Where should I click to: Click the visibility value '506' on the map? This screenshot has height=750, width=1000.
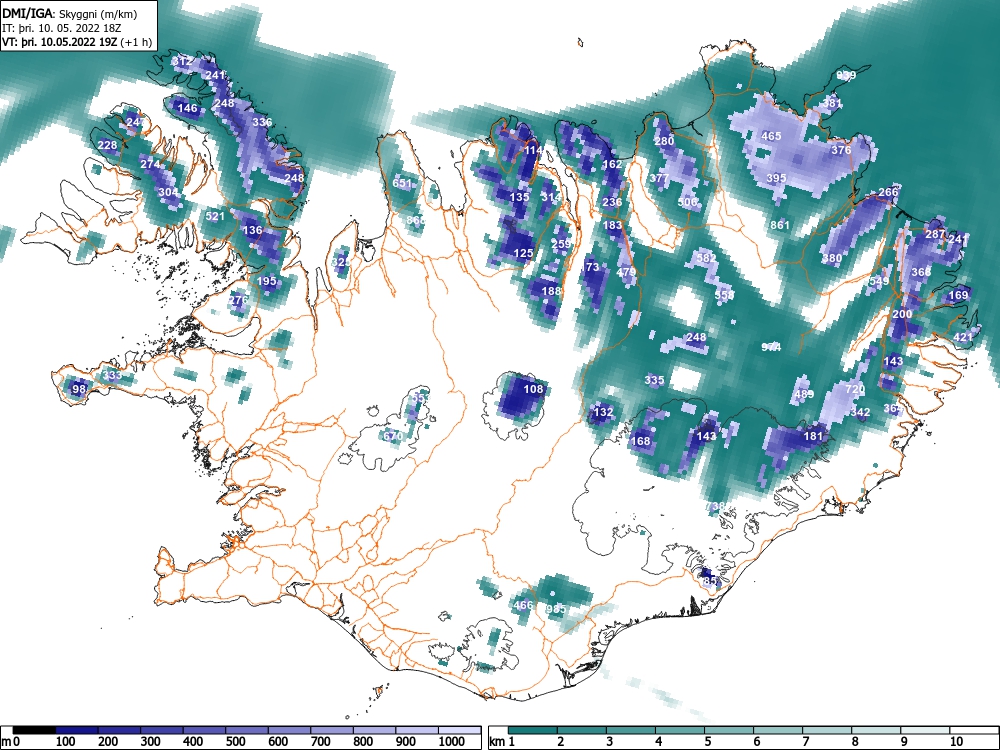click(x=688, y=202)
